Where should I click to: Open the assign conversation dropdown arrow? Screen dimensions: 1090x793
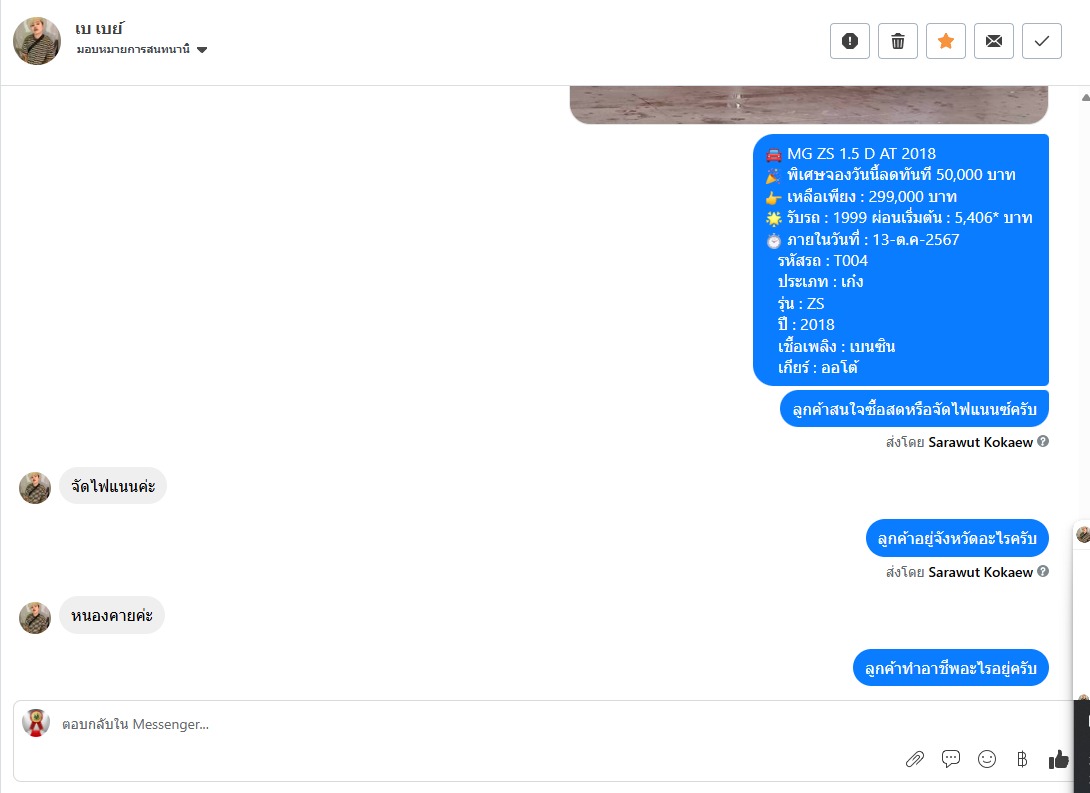202,49
